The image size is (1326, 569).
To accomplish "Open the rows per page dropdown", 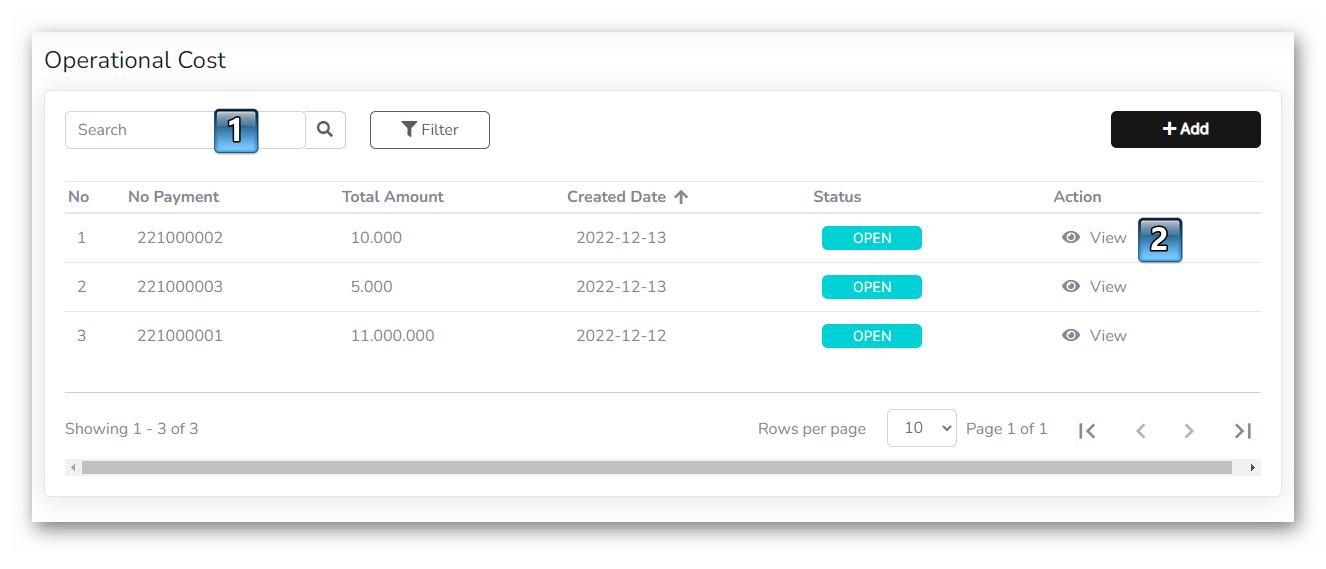I will point(921,428).
